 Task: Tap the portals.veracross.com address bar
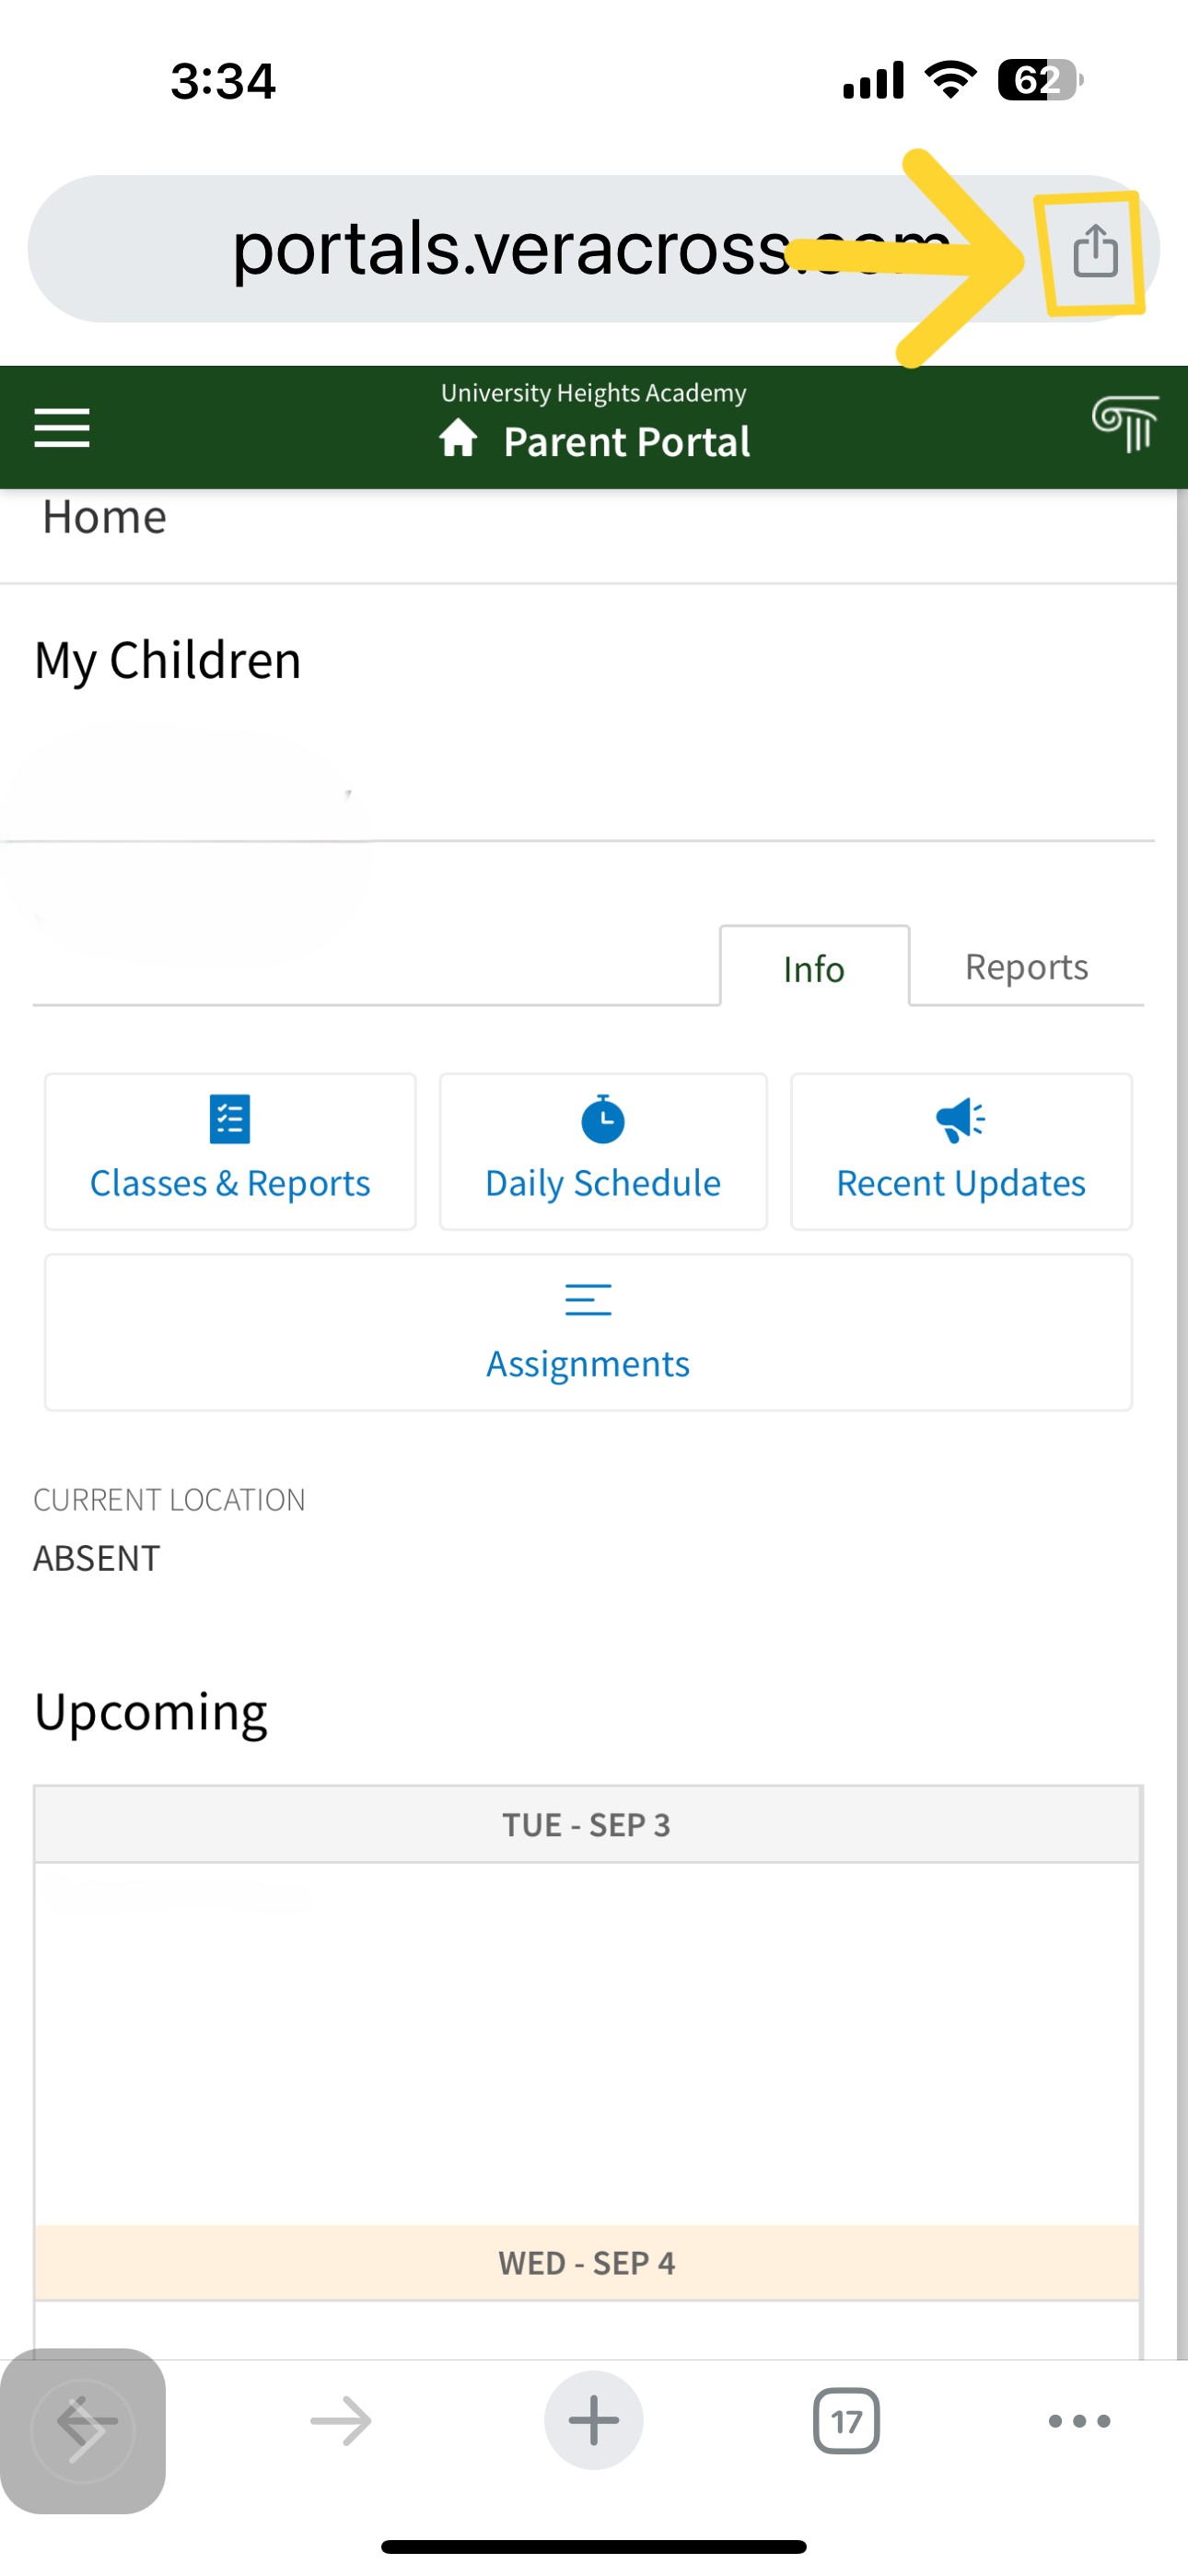click(540, 249)
